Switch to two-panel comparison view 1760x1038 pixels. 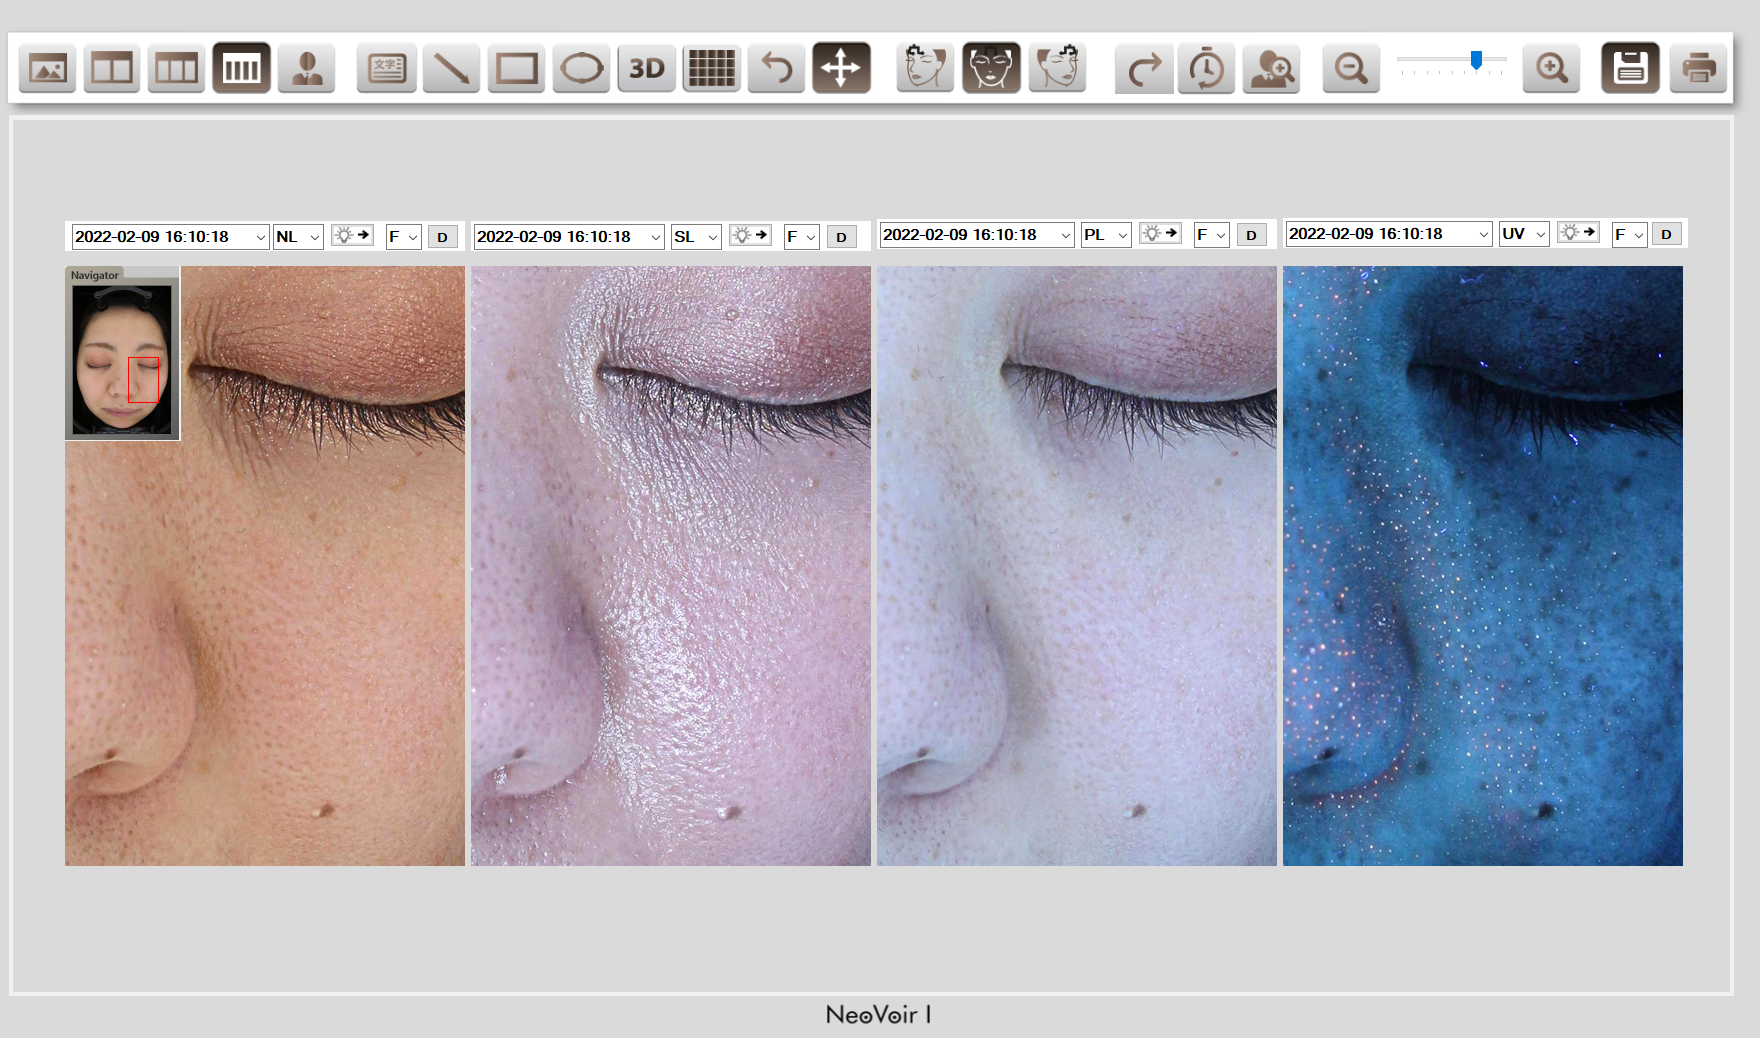pyautogui.click(x=111, y=69)
